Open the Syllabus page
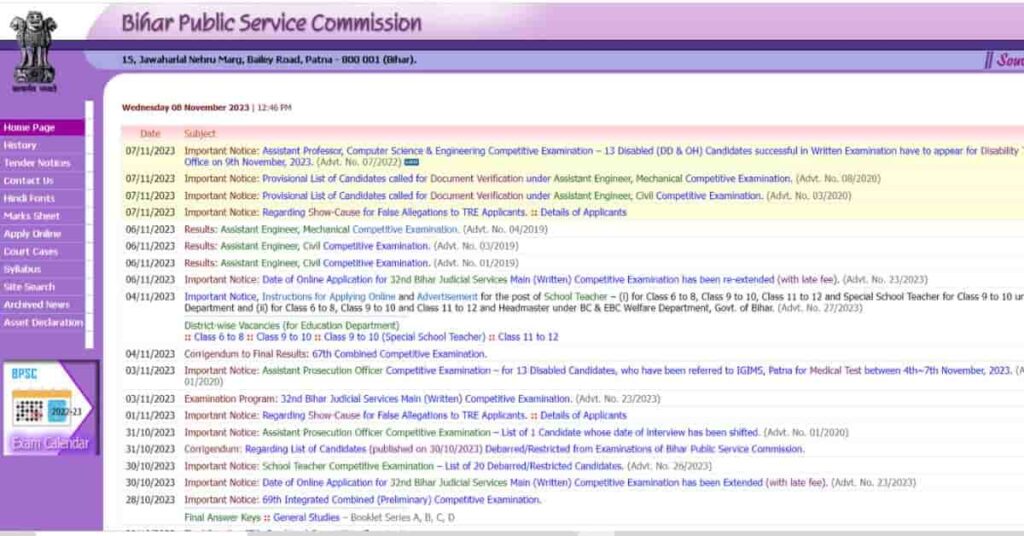This screenshot has width=1024, height=536. pyautogui.click(x=22, y=269)
